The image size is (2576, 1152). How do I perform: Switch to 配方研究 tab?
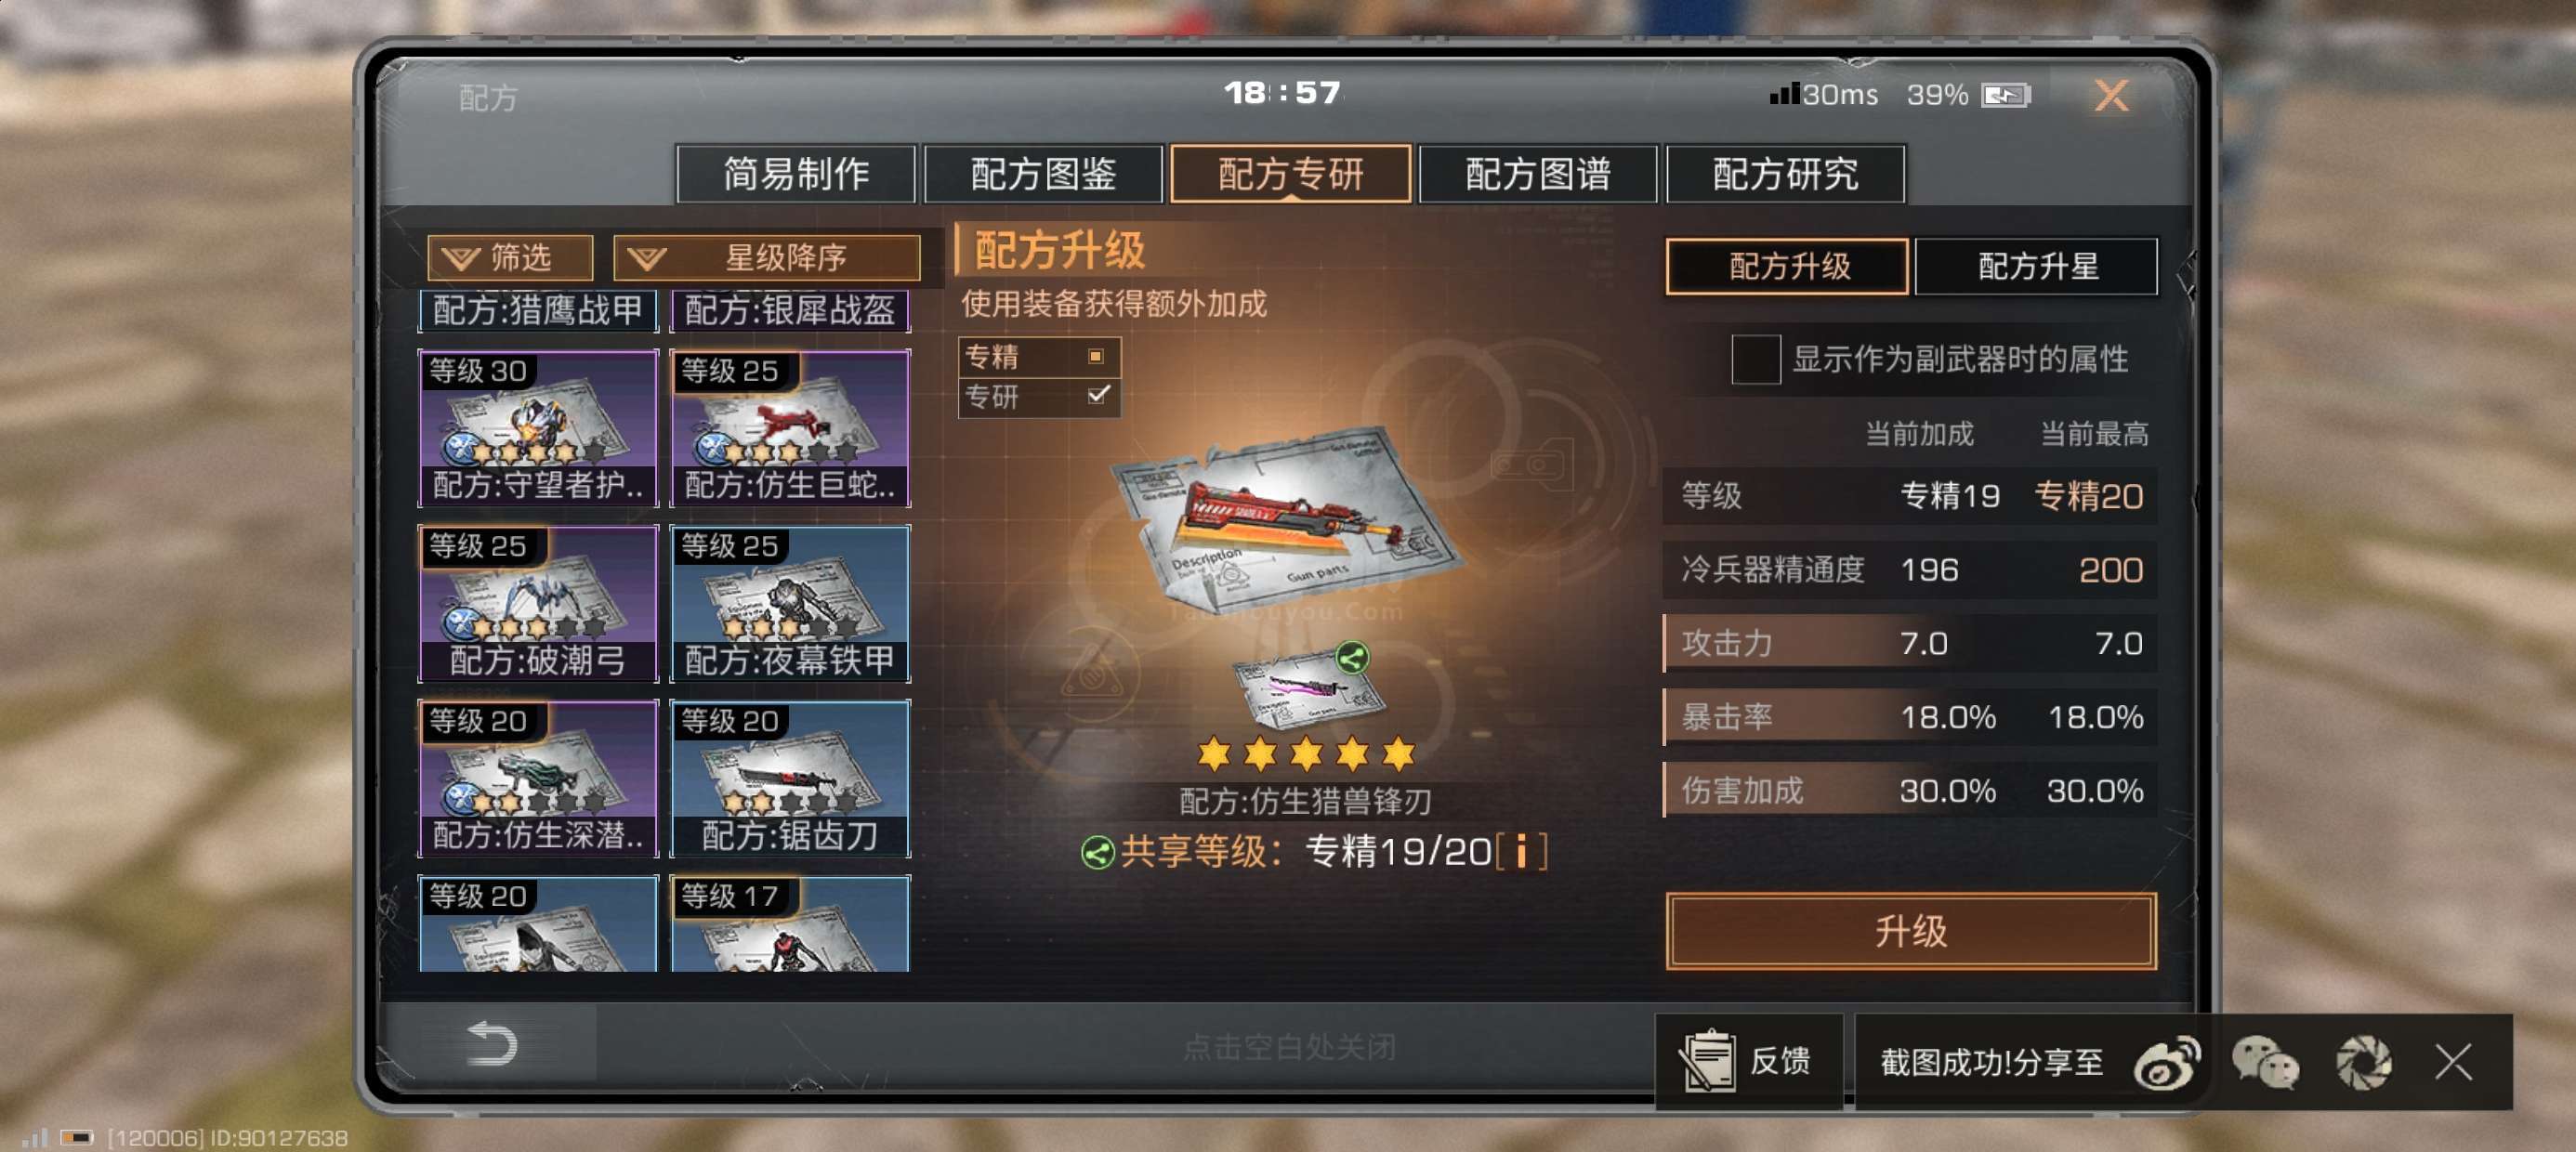pyautogui.click(x=1785, y=174)
